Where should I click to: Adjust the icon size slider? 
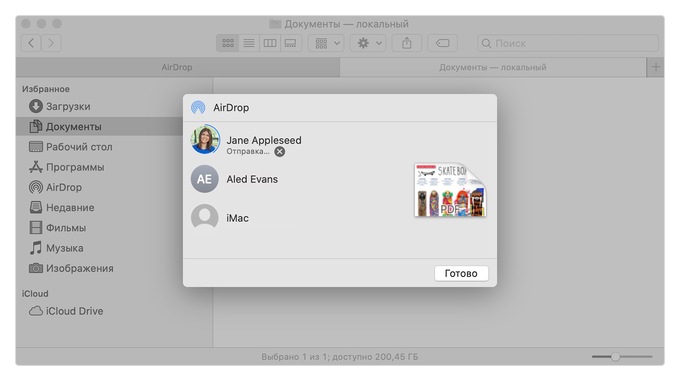pos(622,357)
